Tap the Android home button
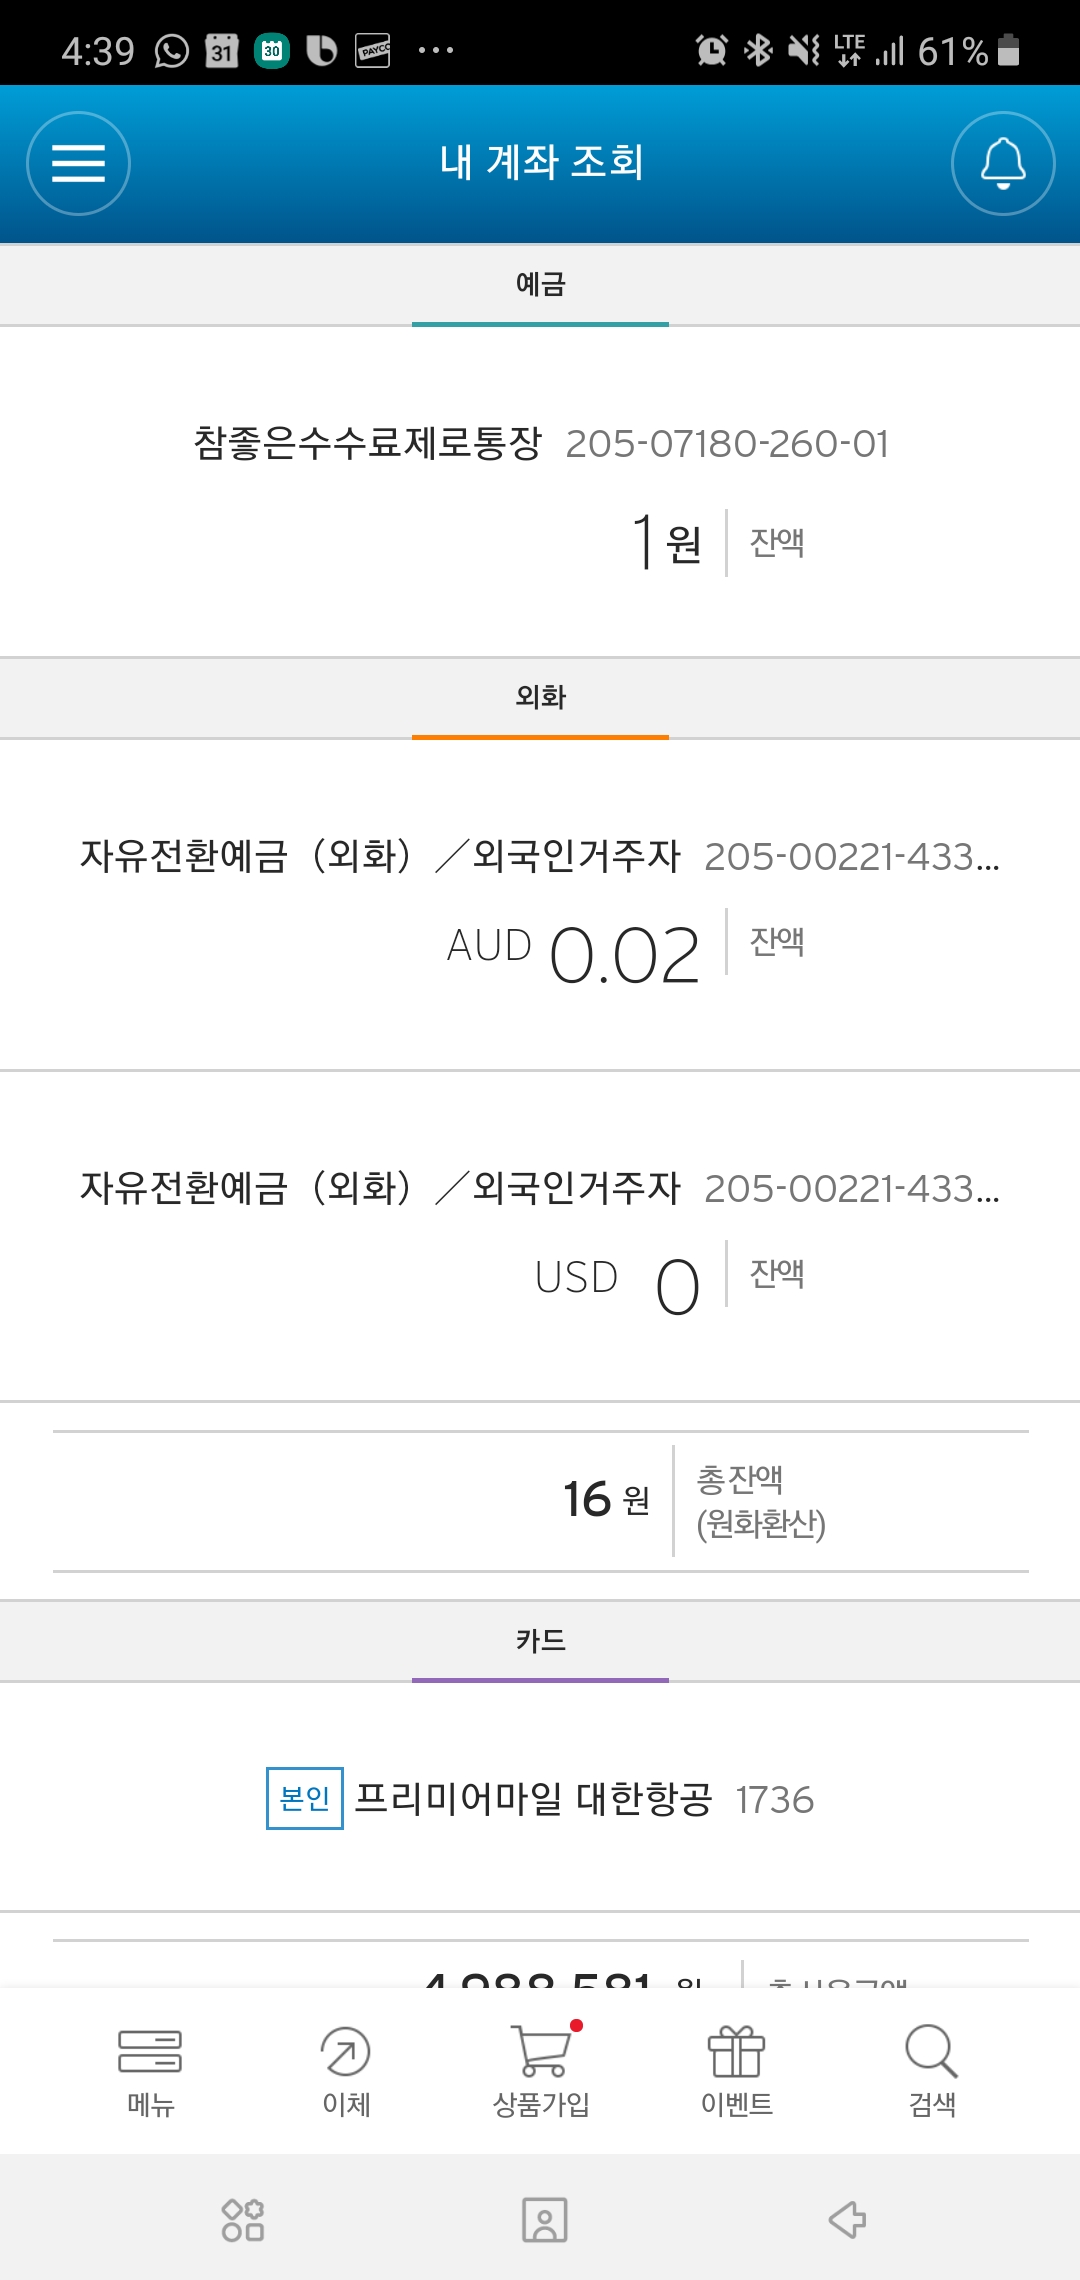Viewport: 1080px width, 2280px height. [x=544, y=2220]
